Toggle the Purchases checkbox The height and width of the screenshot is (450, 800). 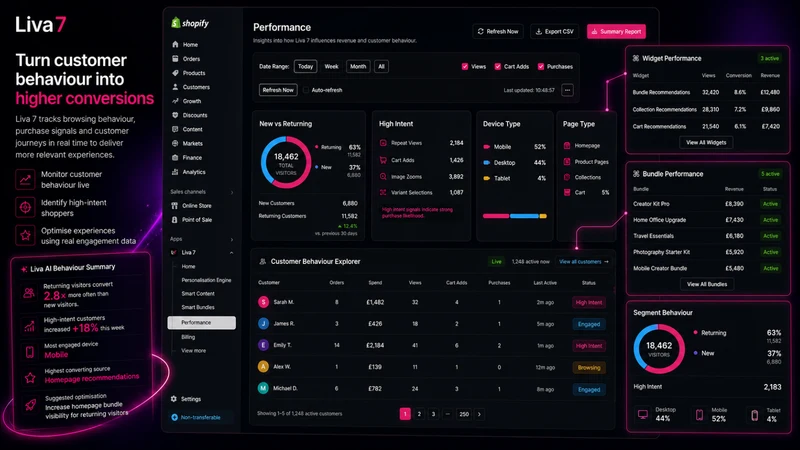coord(541,66)
